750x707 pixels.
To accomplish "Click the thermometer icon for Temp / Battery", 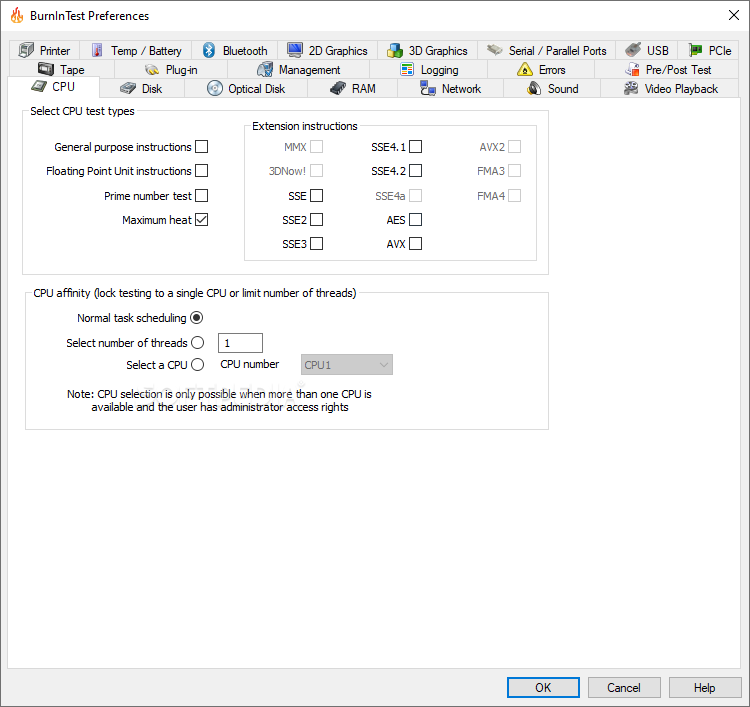I will pos(97,50).
